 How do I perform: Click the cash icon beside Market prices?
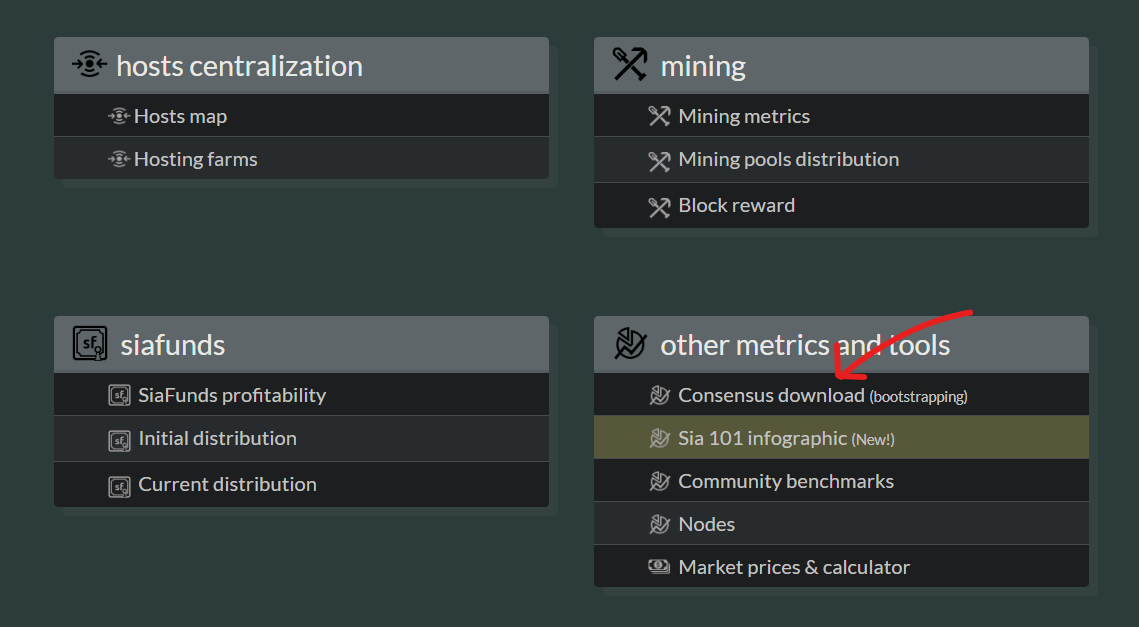coord(659,566)
